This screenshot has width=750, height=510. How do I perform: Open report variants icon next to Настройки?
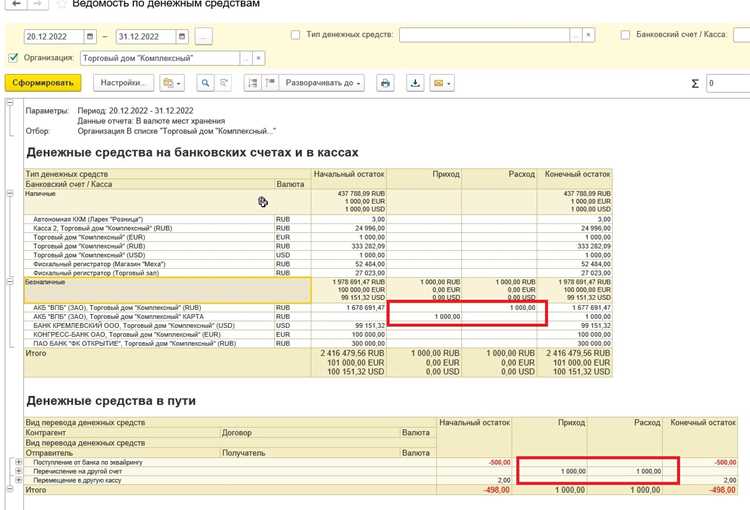pos(172,83)
